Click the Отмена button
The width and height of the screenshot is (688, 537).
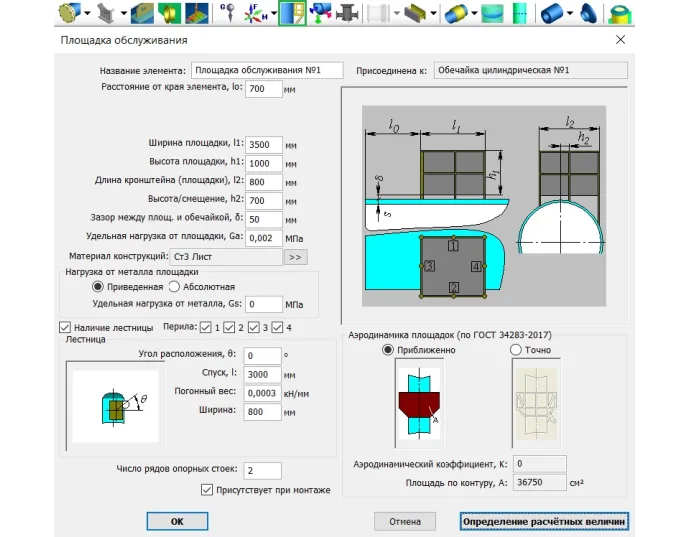point(405,521)
